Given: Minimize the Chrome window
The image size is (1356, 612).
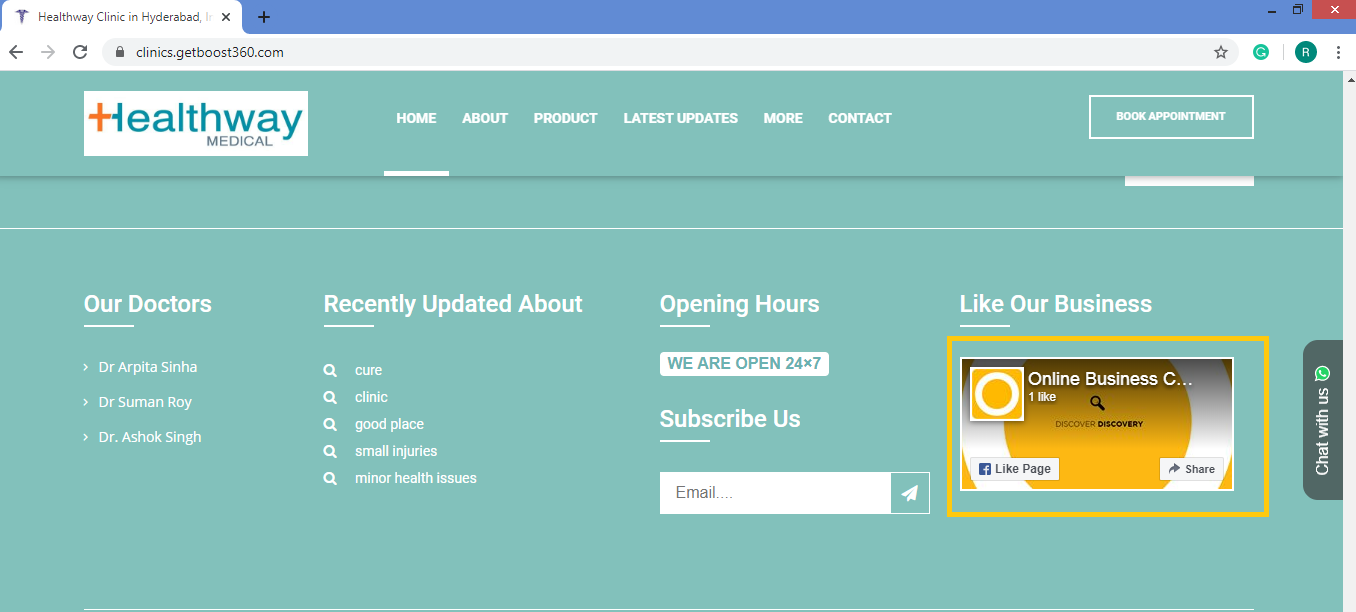Looking at the screenshot, I should tap(1270, 9).
